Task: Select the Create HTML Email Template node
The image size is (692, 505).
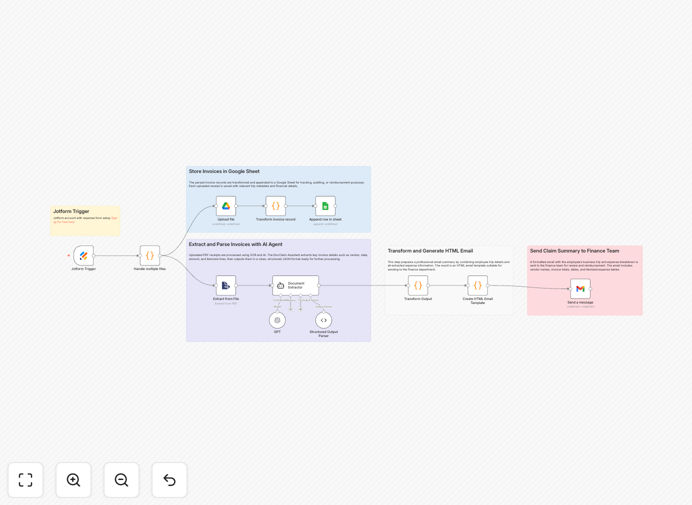Action: pos(478,286)
